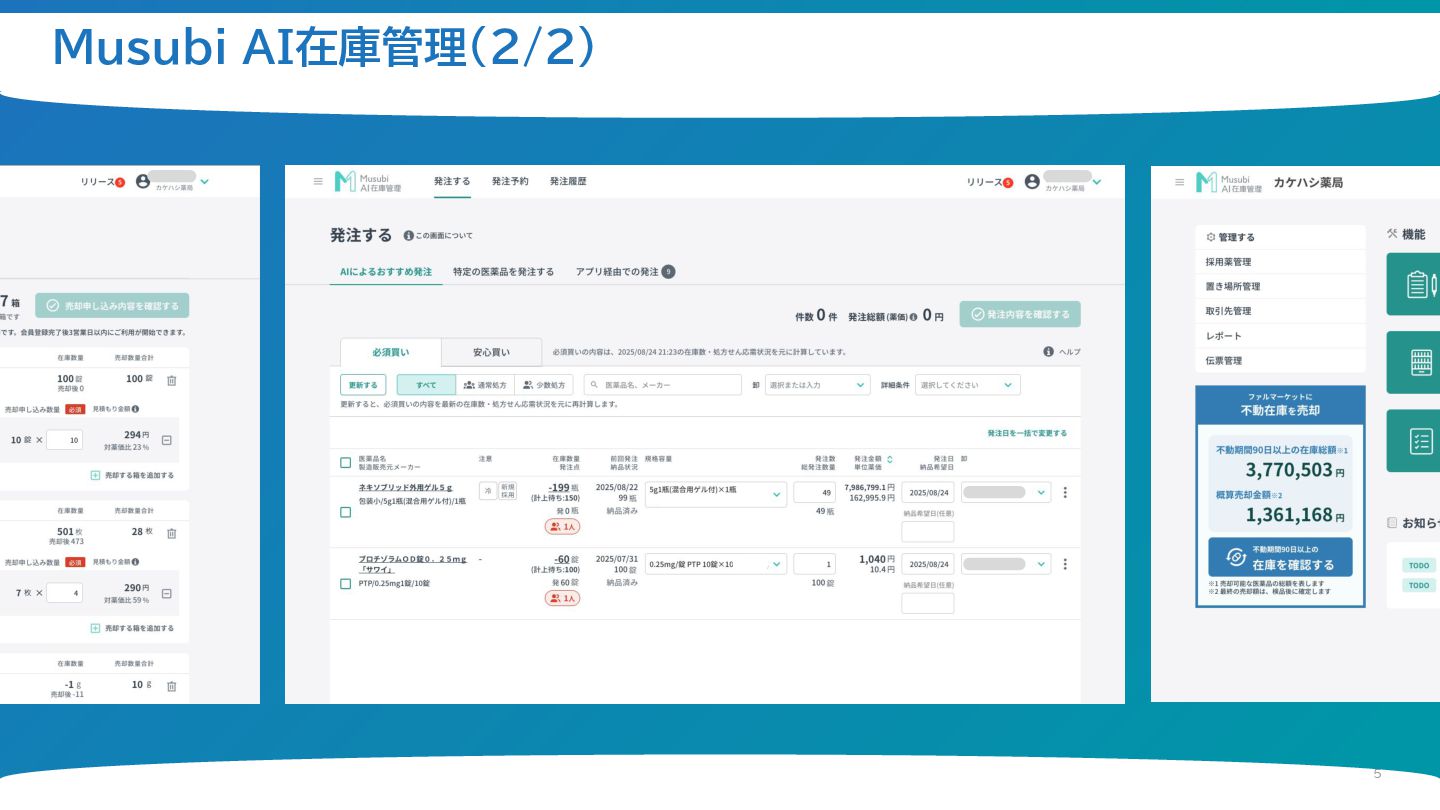This screenshot has width=1440, height=810.
Task: Click Musubi logo in center order screen
Action: click(x=368, y=182)
